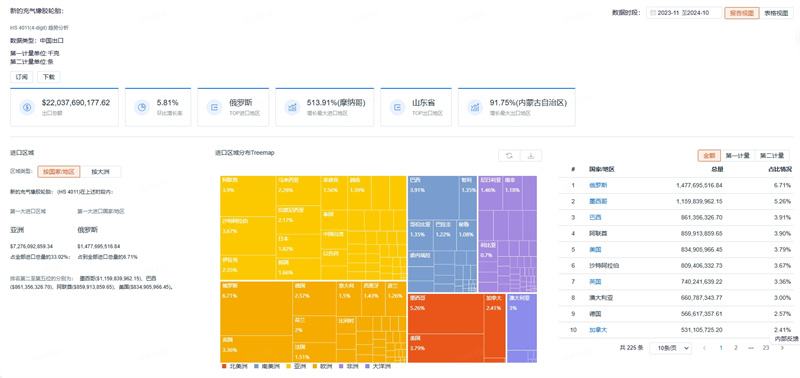Click the 日本 1.82% treemap block
This screenshot has height=378, width=800.
coord(298,246)
